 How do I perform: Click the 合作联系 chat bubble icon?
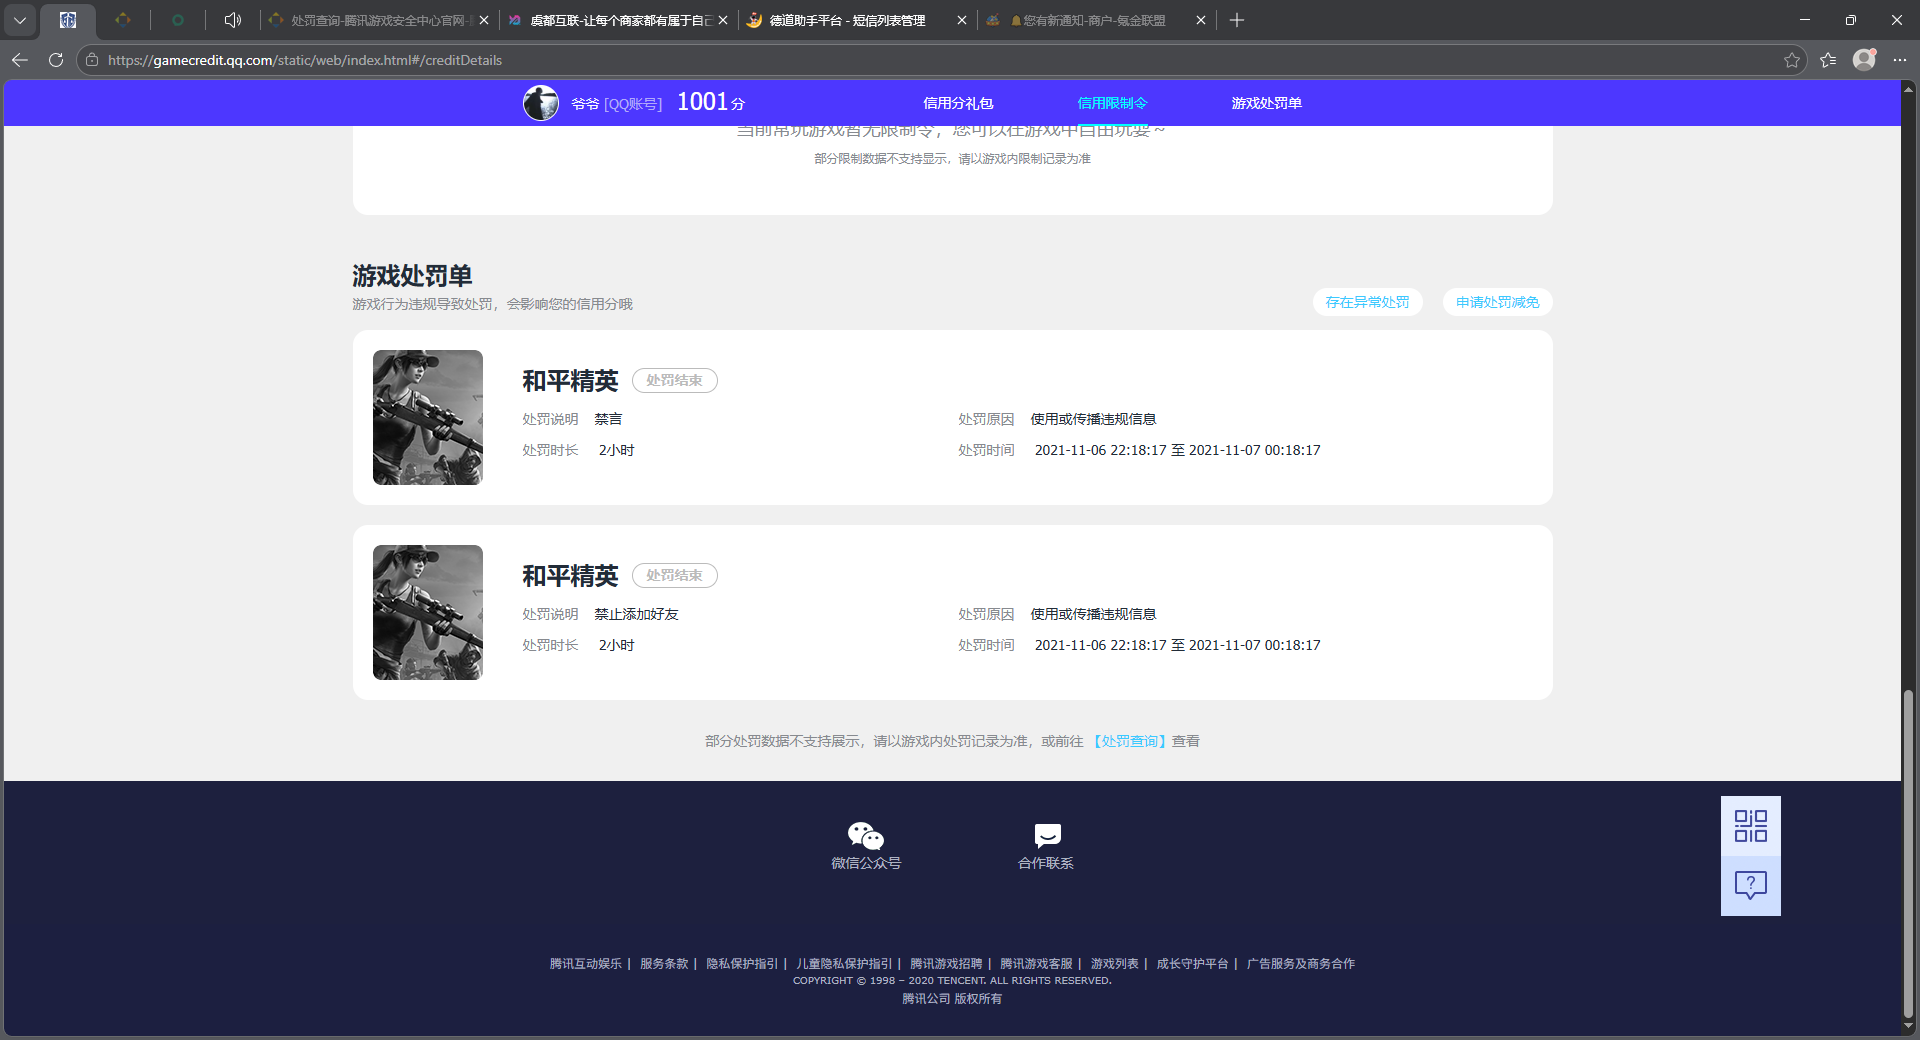[x=1047, y=835]
